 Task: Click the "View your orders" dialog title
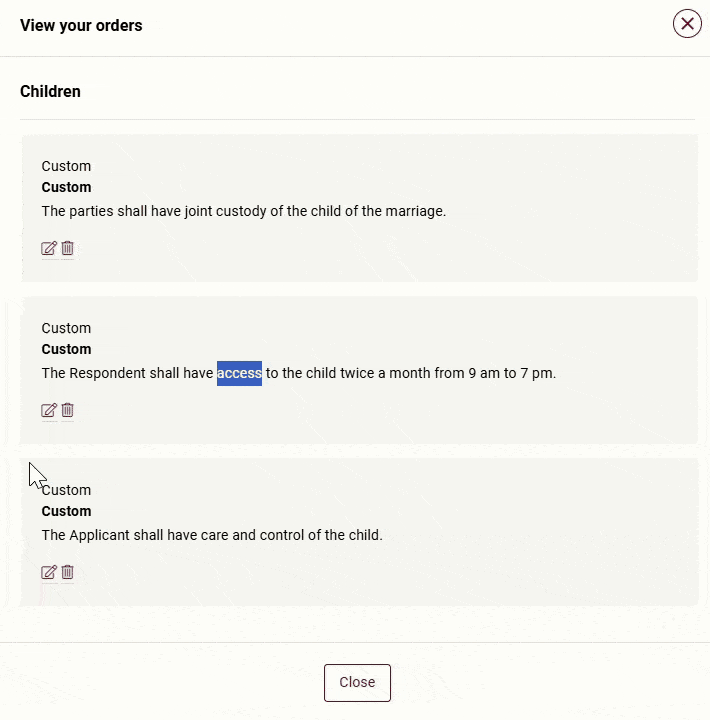coord(81,25)
